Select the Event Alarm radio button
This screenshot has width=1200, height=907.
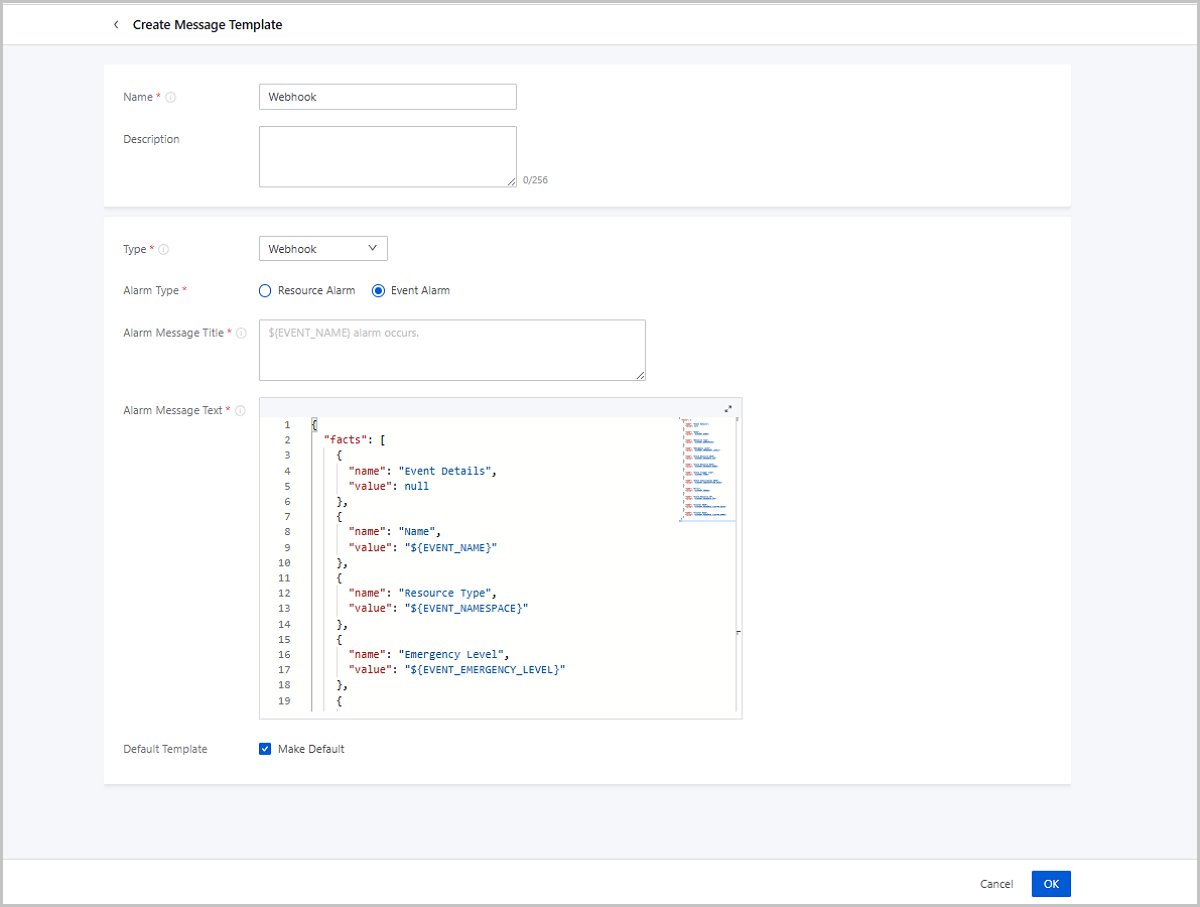tap(378, 291)
